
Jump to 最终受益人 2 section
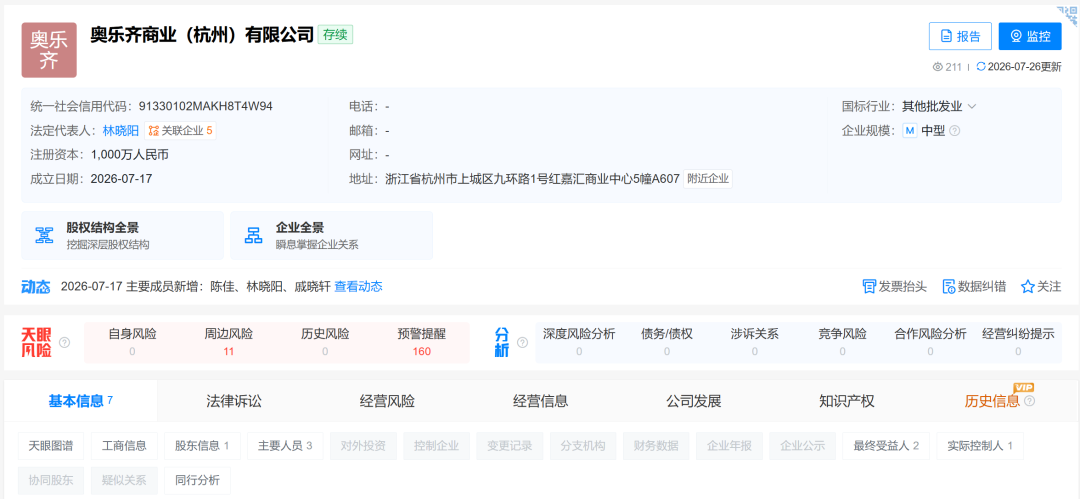click(x=886, y=446)
